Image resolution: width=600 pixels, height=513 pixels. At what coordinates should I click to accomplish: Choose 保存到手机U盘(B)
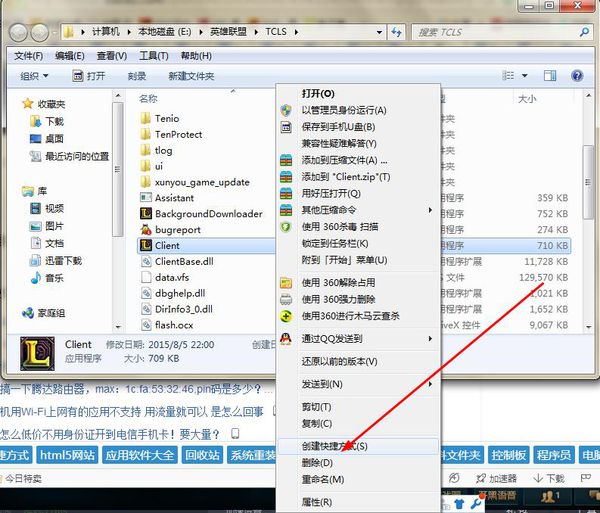[358, 127]
